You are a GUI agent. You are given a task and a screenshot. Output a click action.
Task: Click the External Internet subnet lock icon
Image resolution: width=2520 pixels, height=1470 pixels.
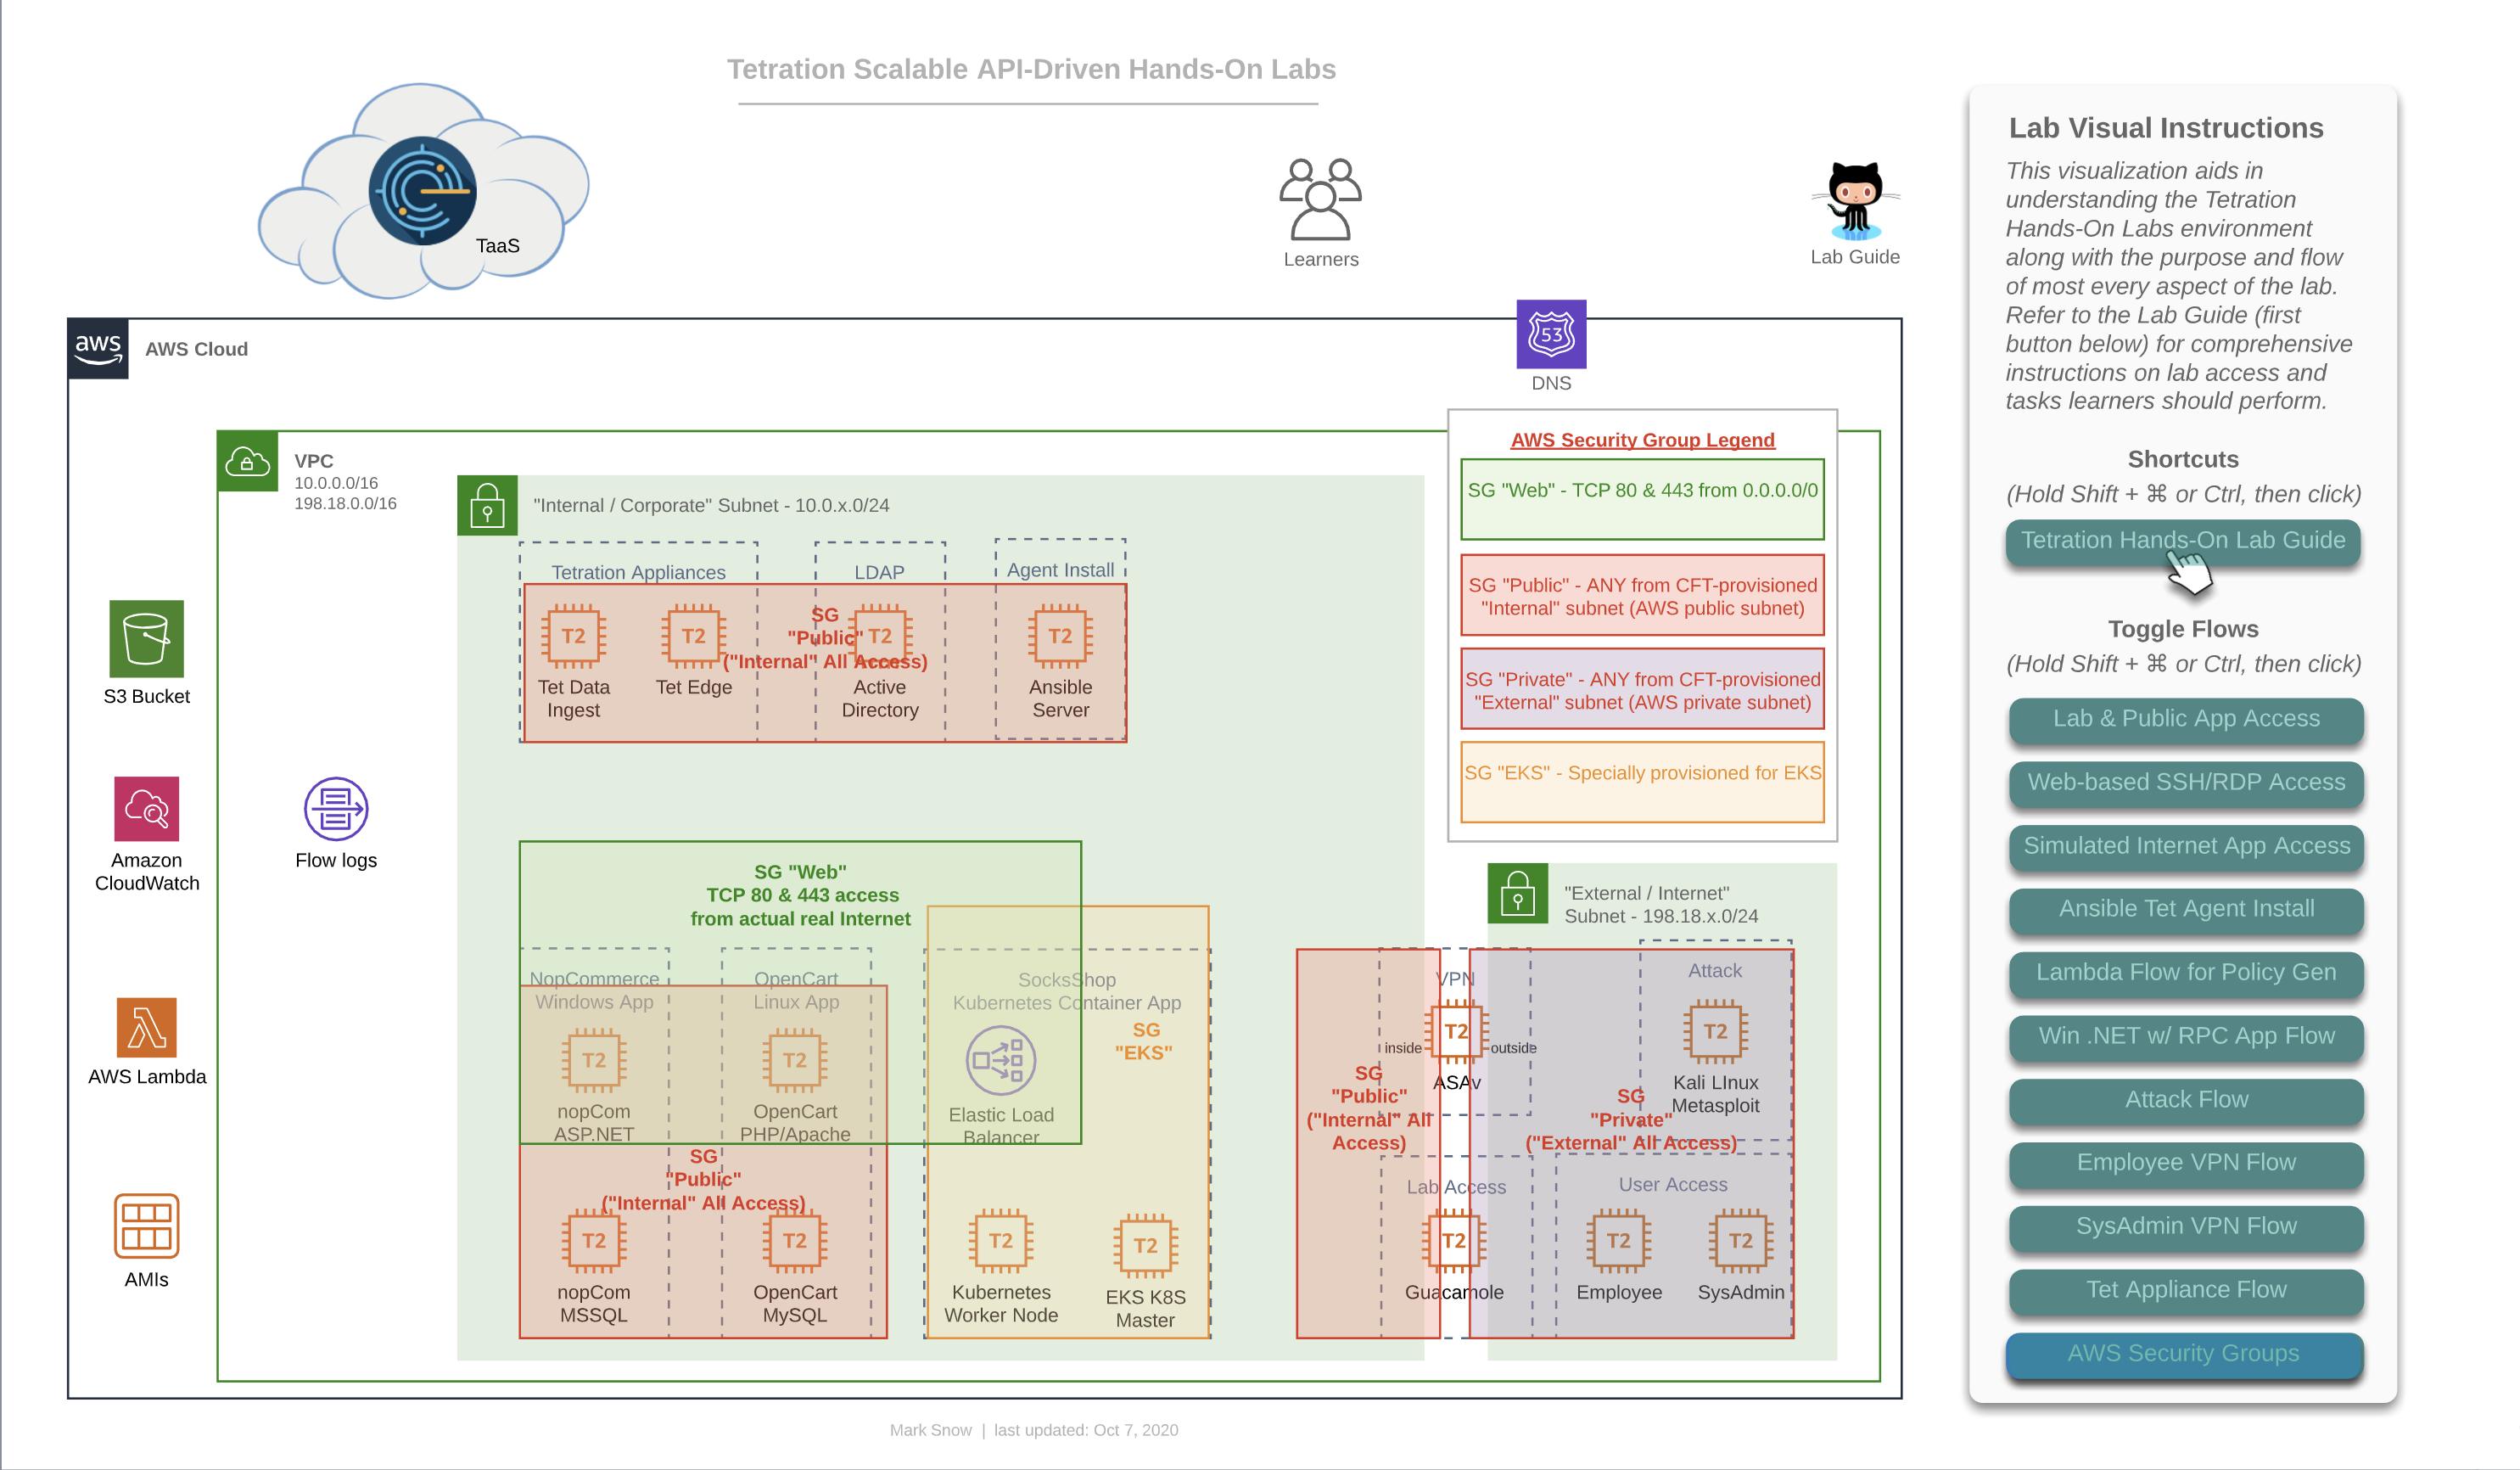pyautogui.click(x=1517, y=893)
